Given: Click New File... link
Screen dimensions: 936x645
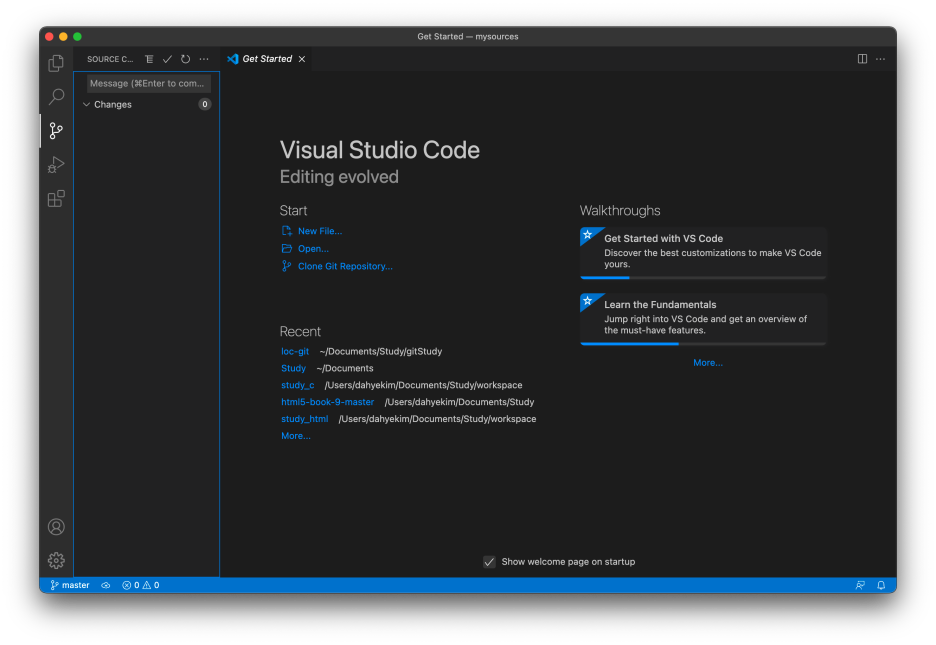Looking at the screenshot, I should pyautogui.click(x=320, y=231).
